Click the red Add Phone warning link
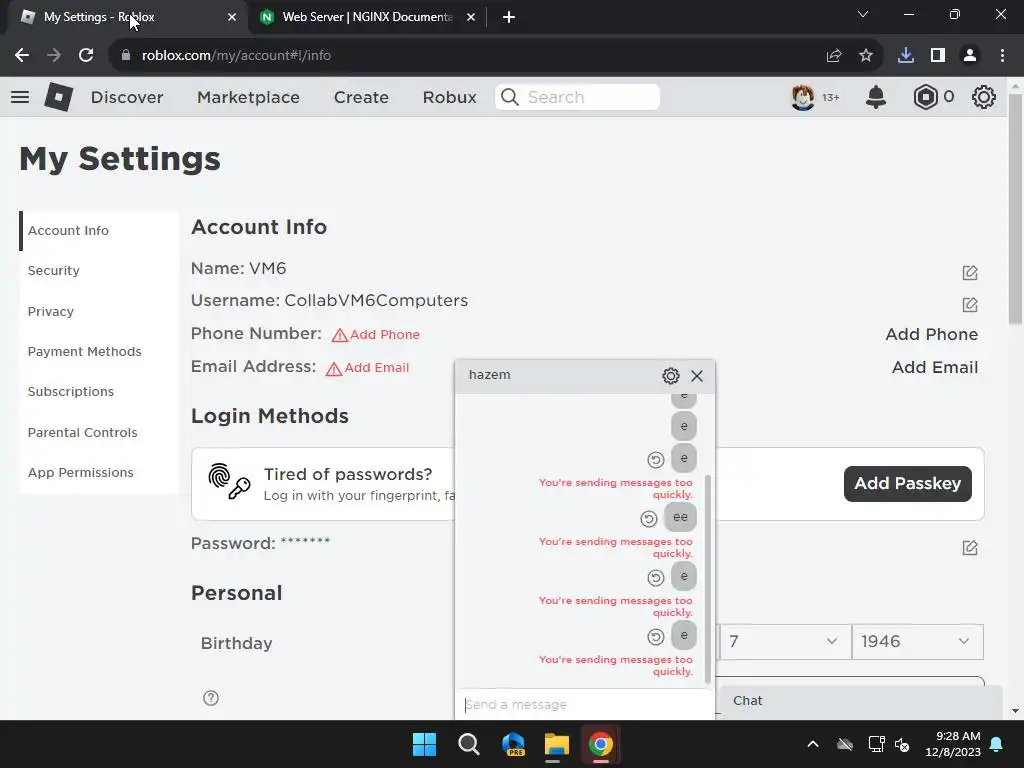 click(376, 334)
